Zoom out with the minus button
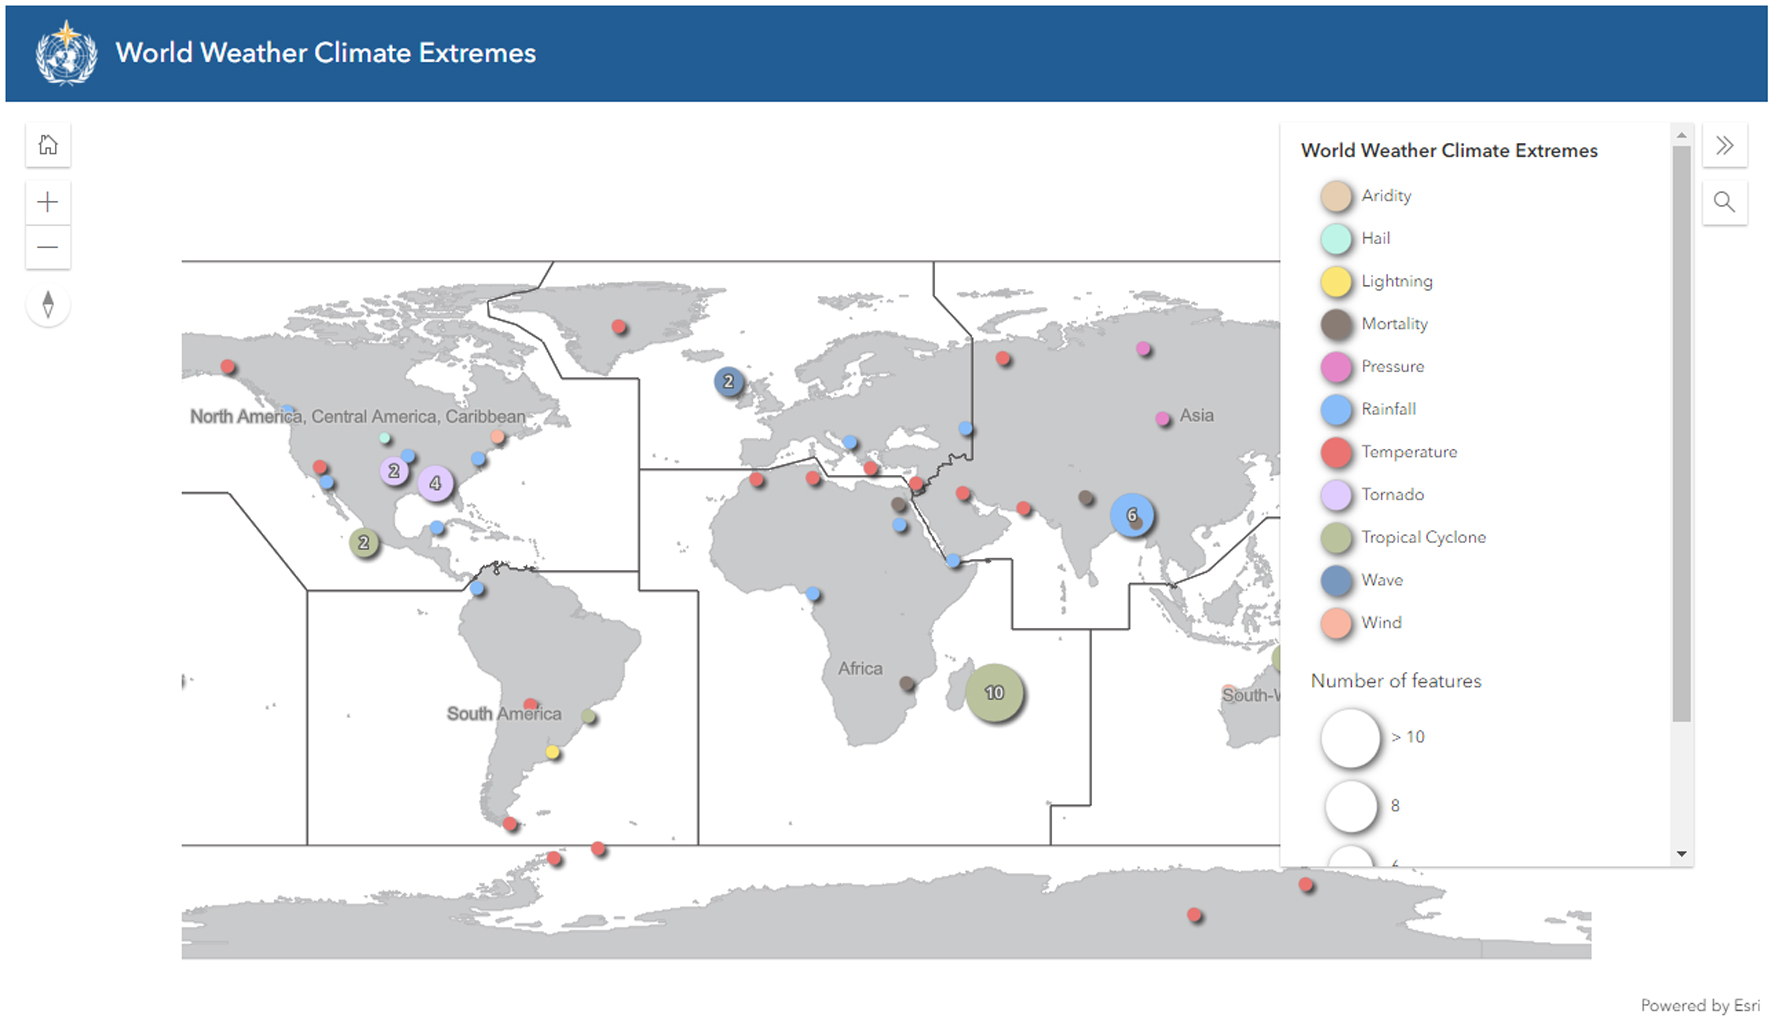The height and width of the screenshot is (1029, 1772). point(48,247)
